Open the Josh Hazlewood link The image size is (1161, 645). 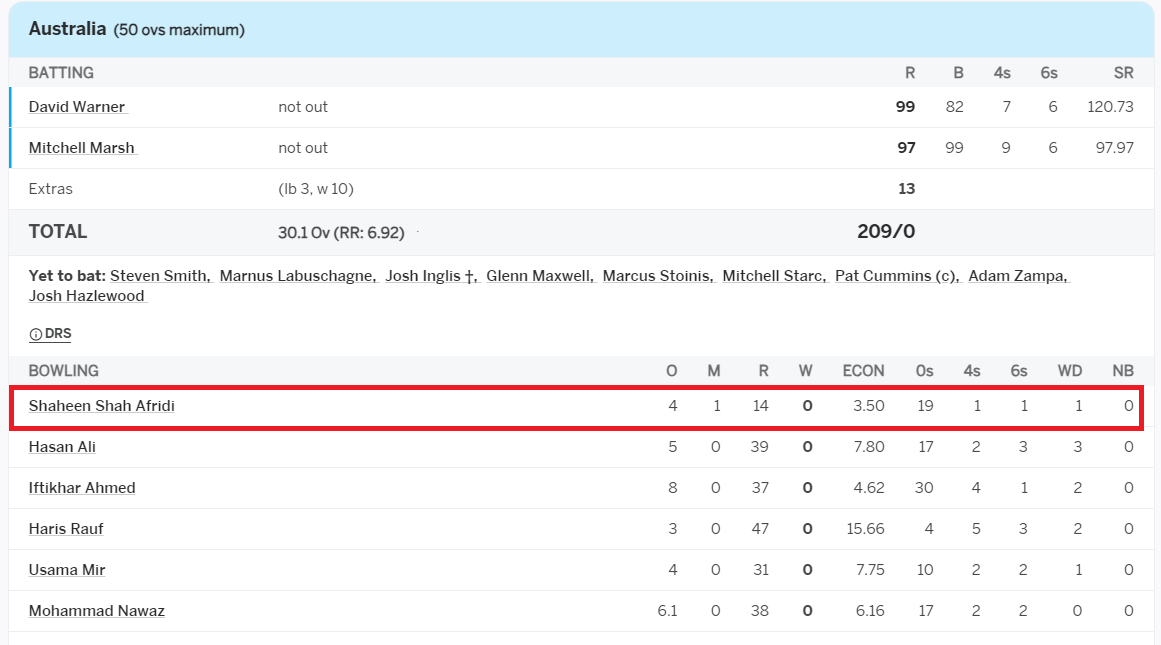coord(87,295)
